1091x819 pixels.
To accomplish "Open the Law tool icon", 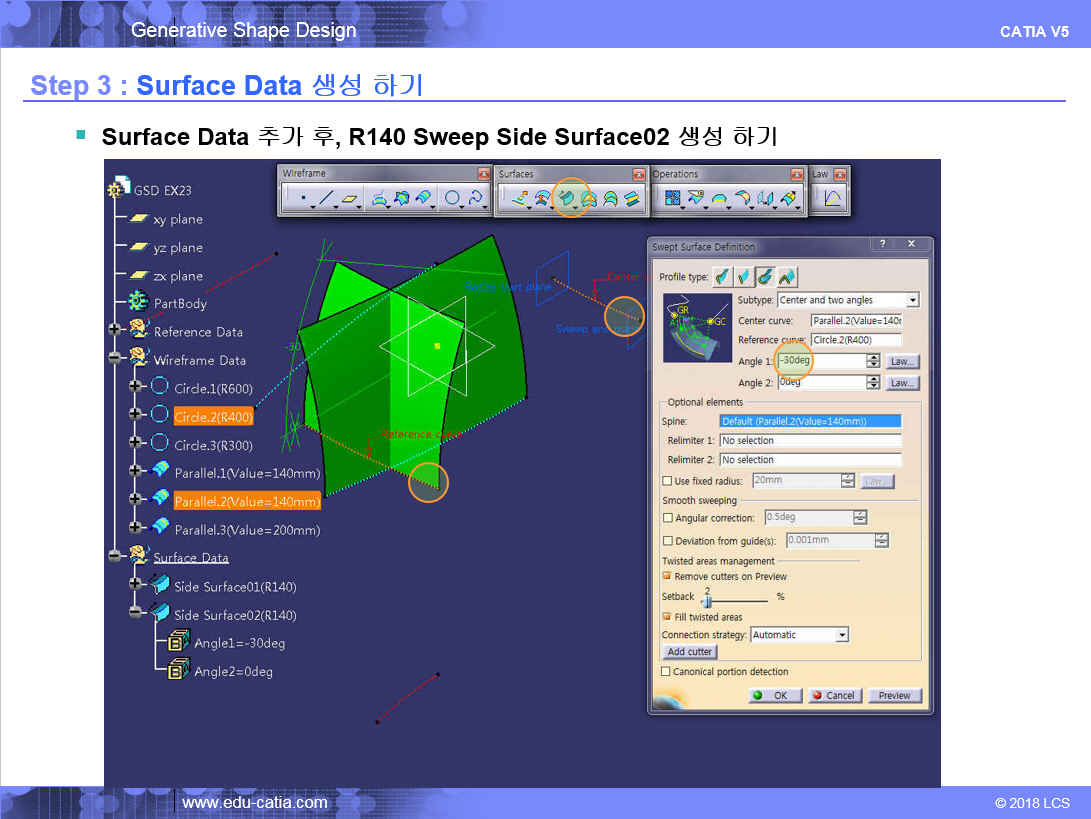I will click(832, 199).
